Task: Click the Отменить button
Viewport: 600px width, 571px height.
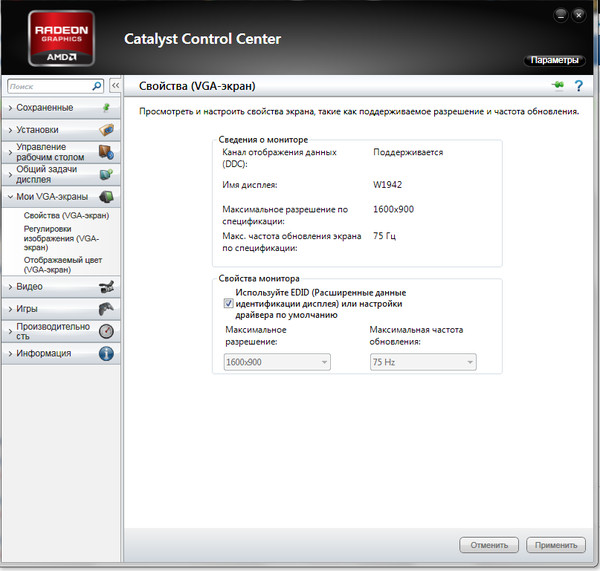Action: pyautogui.click(x=489, y=545)
